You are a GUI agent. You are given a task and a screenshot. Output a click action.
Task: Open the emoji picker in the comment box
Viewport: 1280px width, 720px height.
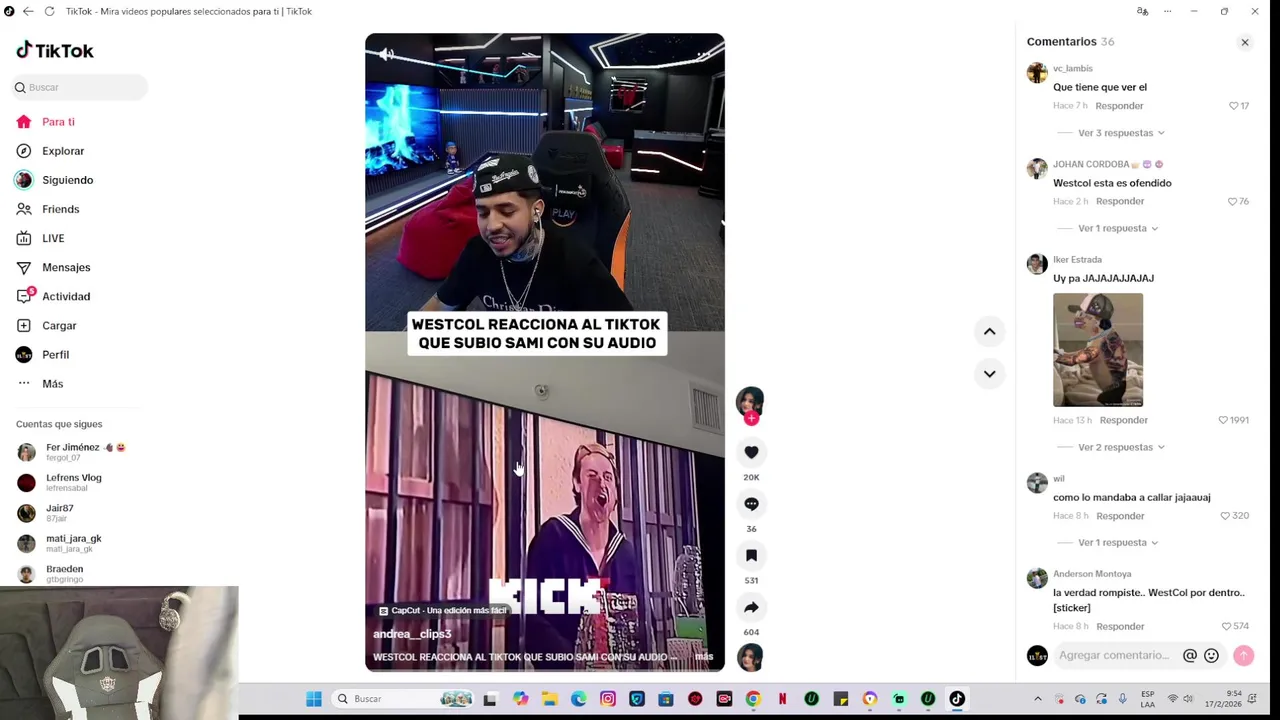1211,656
